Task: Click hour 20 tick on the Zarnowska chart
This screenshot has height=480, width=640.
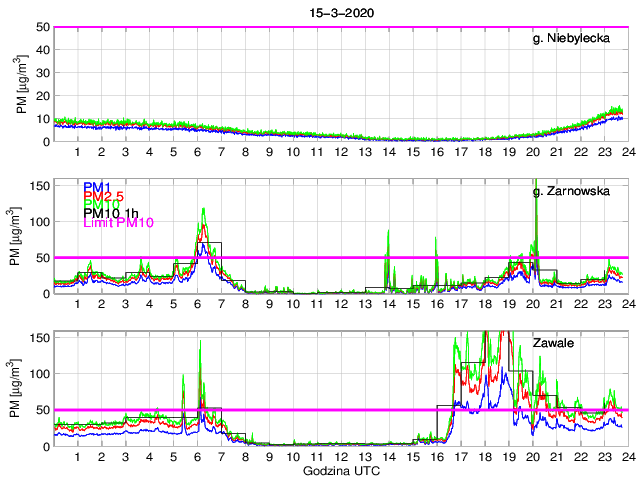Action: (531, 303)
